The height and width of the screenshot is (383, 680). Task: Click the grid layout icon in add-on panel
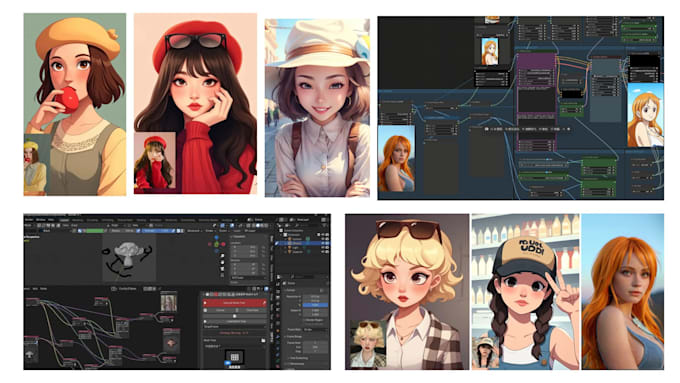pyautogui.click(x=235, y=357)
